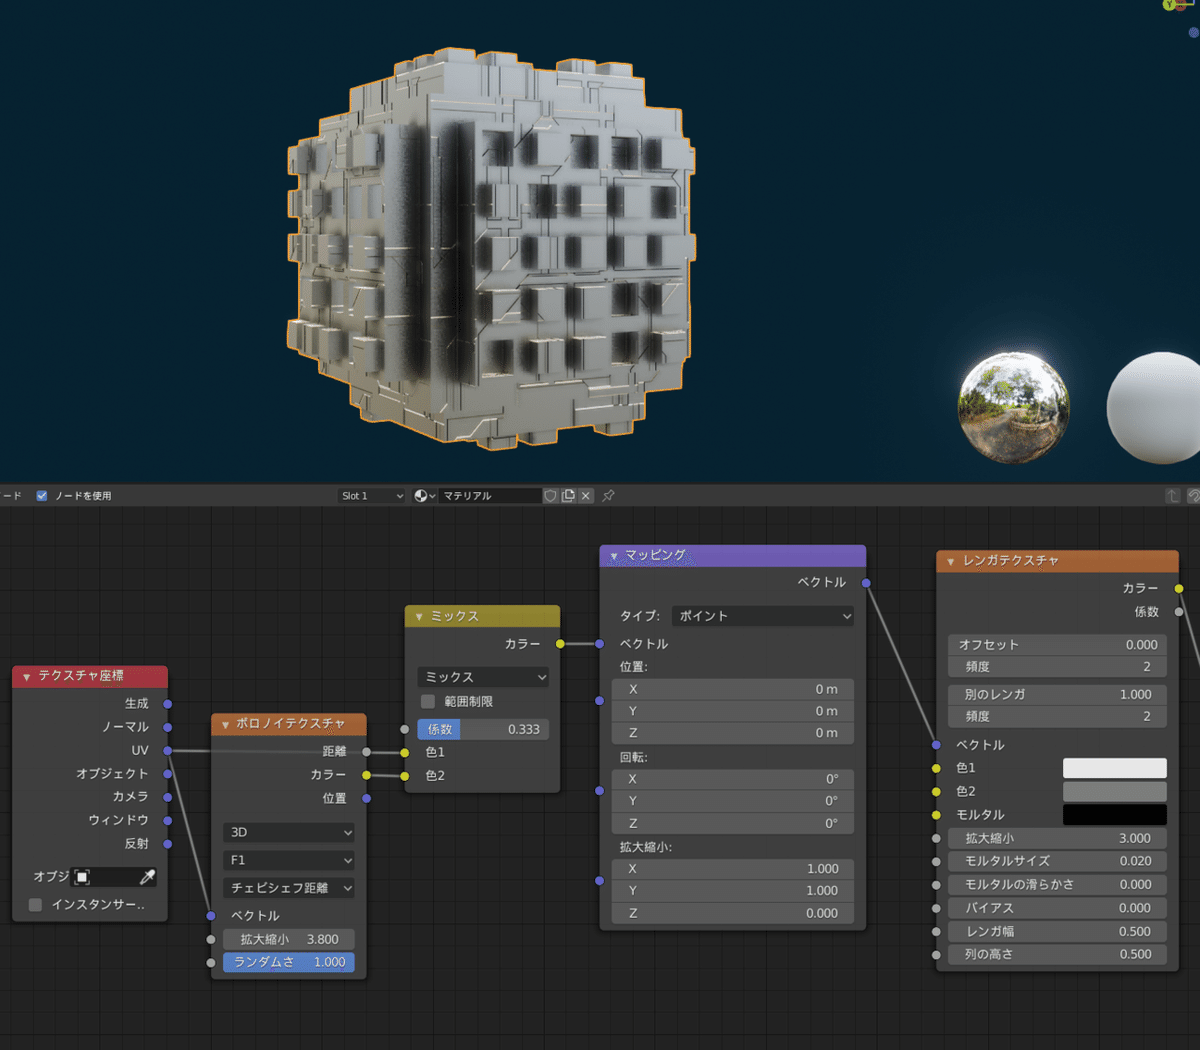Click the ミックス 色1 input socket
This screenshot has width=1200, height=1050.
click(404, 753)
